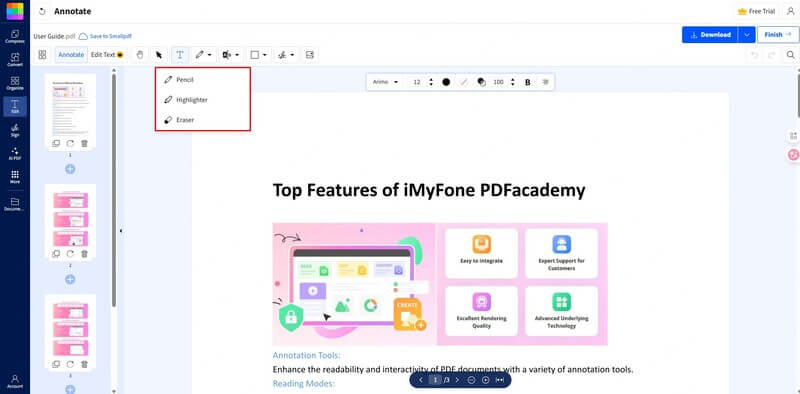Select the Text tool in toolbar
800x394 pixels.
pyautogui.click(x=180, y=55)
